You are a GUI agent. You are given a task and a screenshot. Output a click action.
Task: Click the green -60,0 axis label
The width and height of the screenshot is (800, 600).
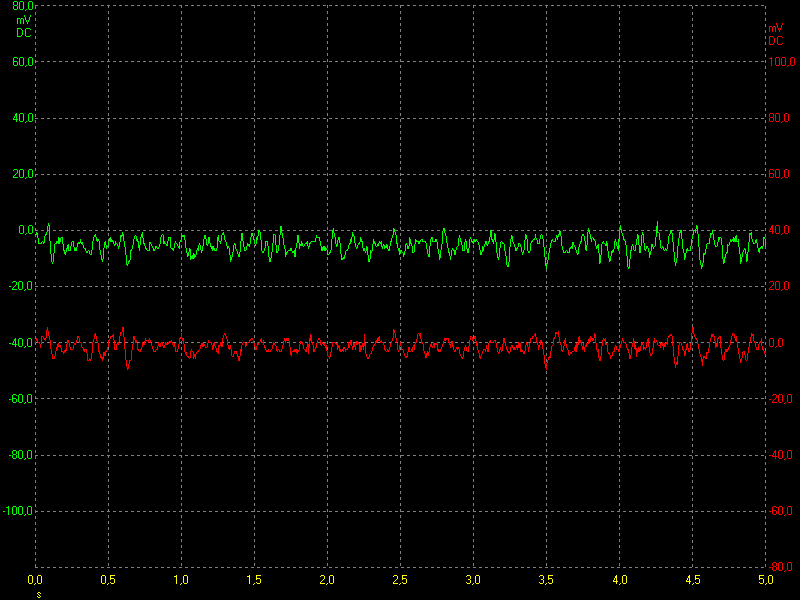(21, 398)
